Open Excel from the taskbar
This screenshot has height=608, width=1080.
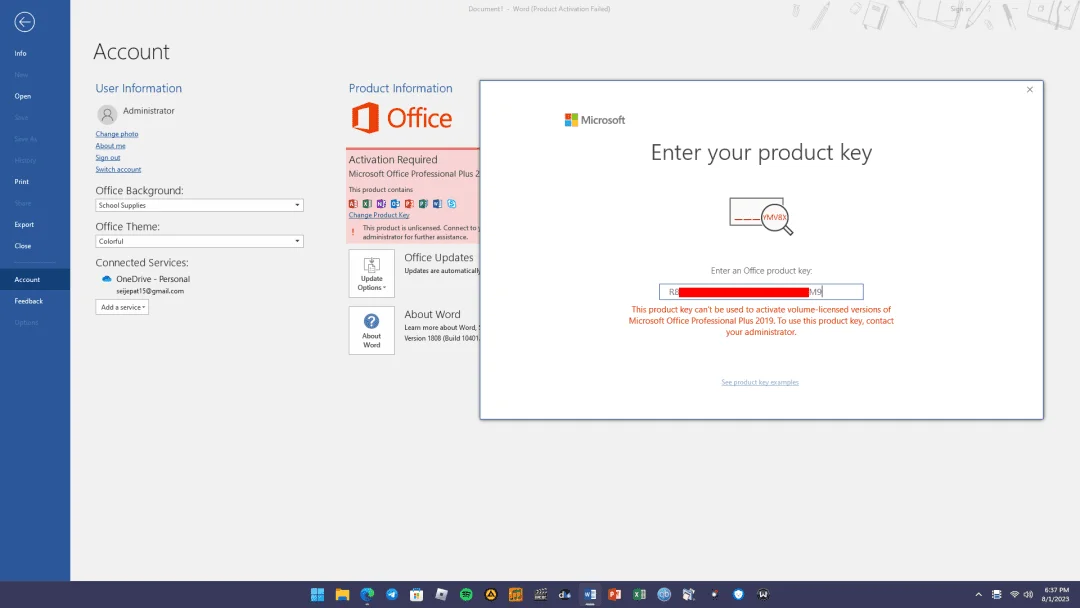[640, 594]
